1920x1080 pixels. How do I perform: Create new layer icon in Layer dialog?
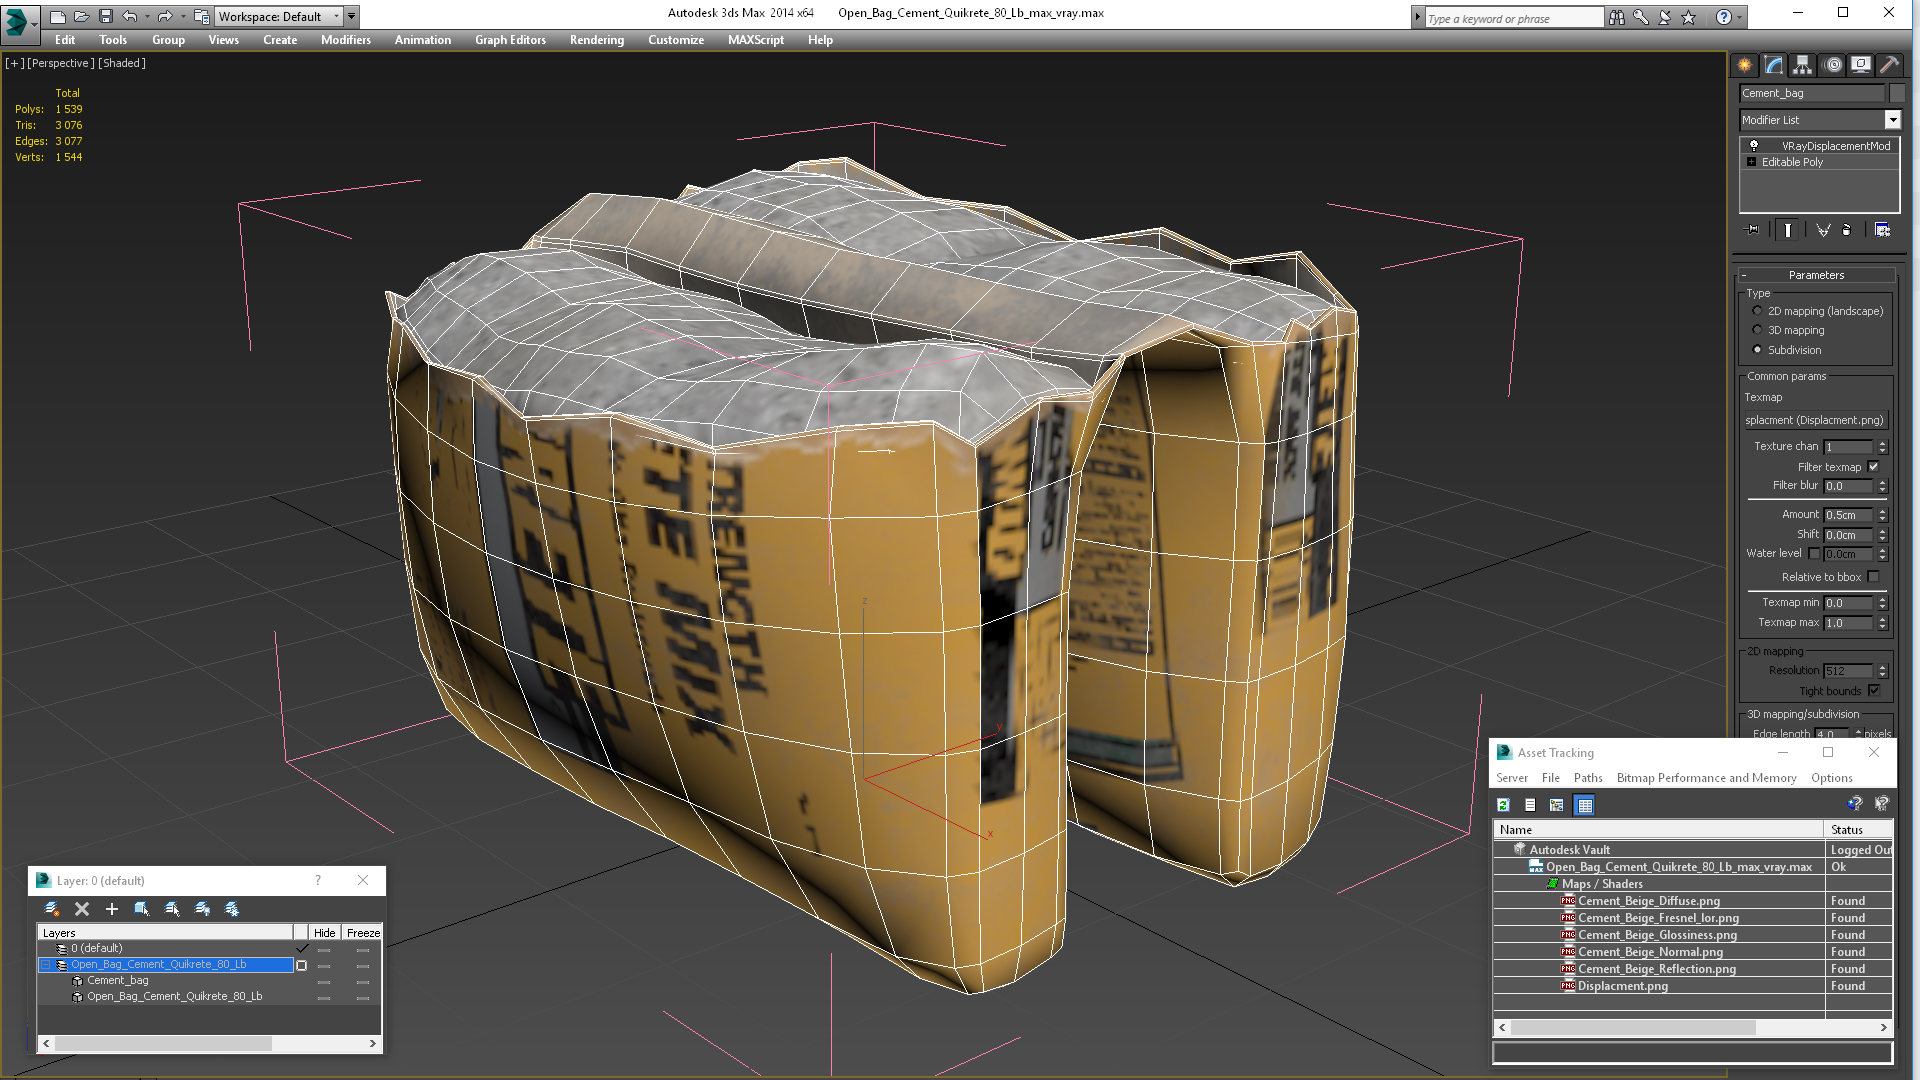[52, 909]
